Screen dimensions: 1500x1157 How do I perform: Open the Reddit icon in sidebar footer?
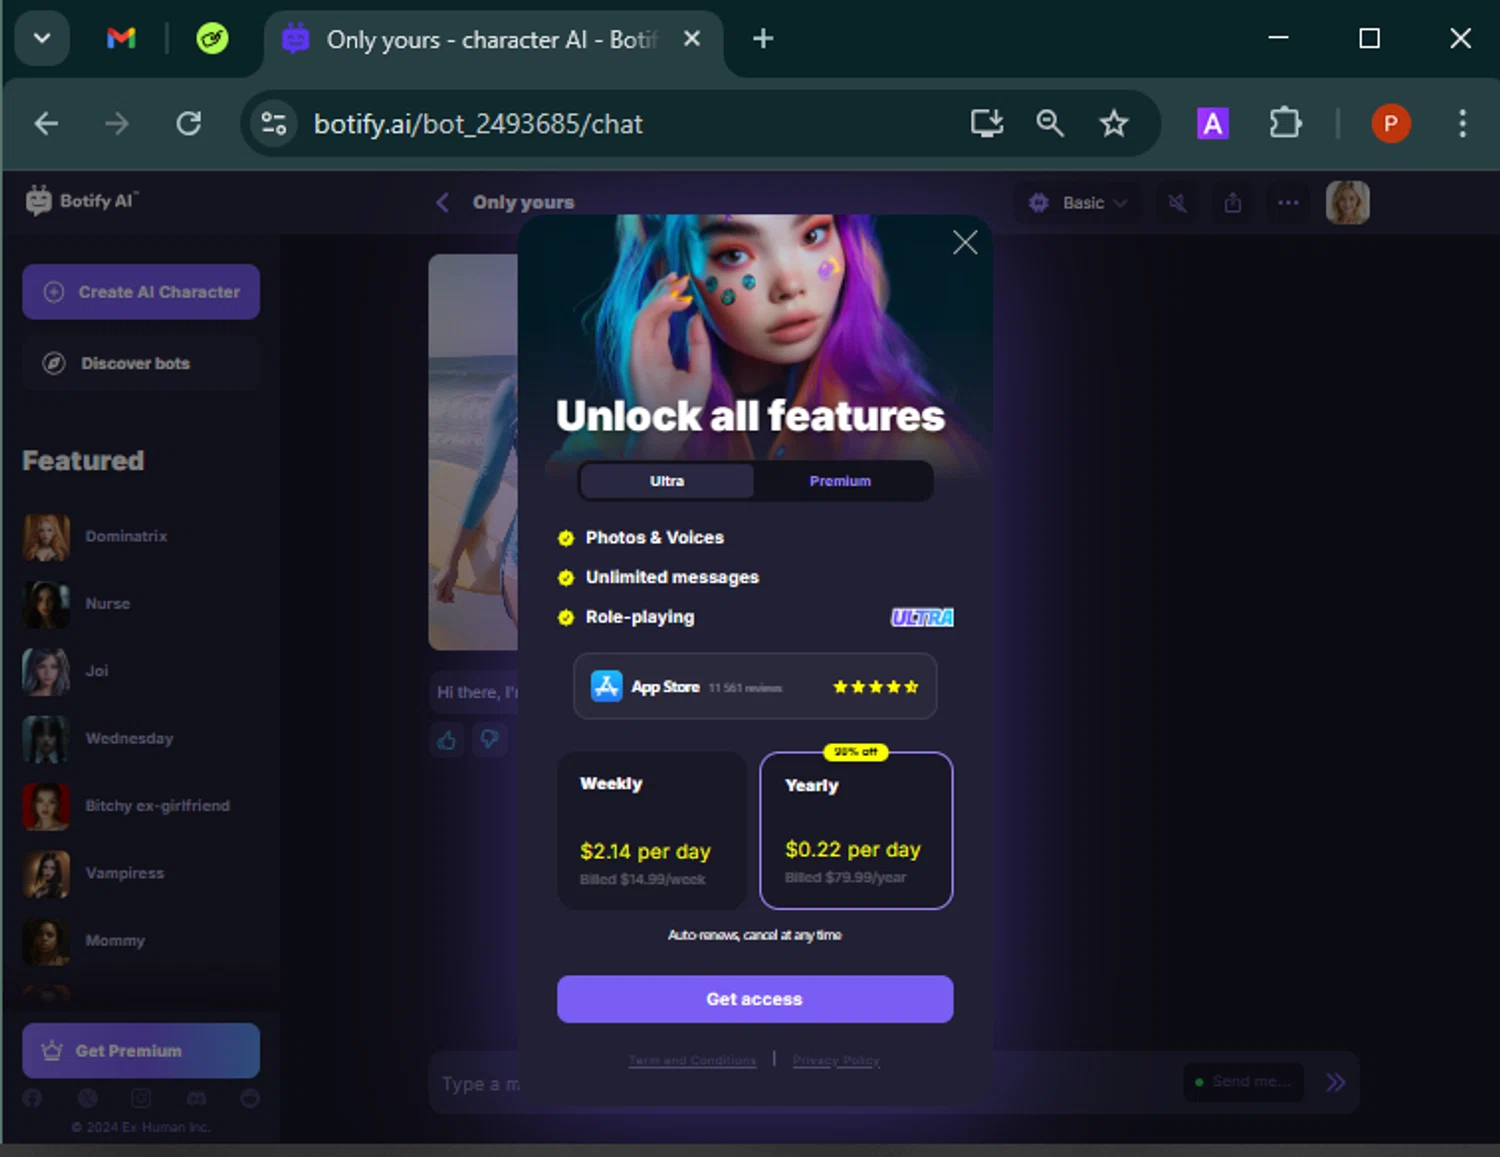click(250, 1098)
